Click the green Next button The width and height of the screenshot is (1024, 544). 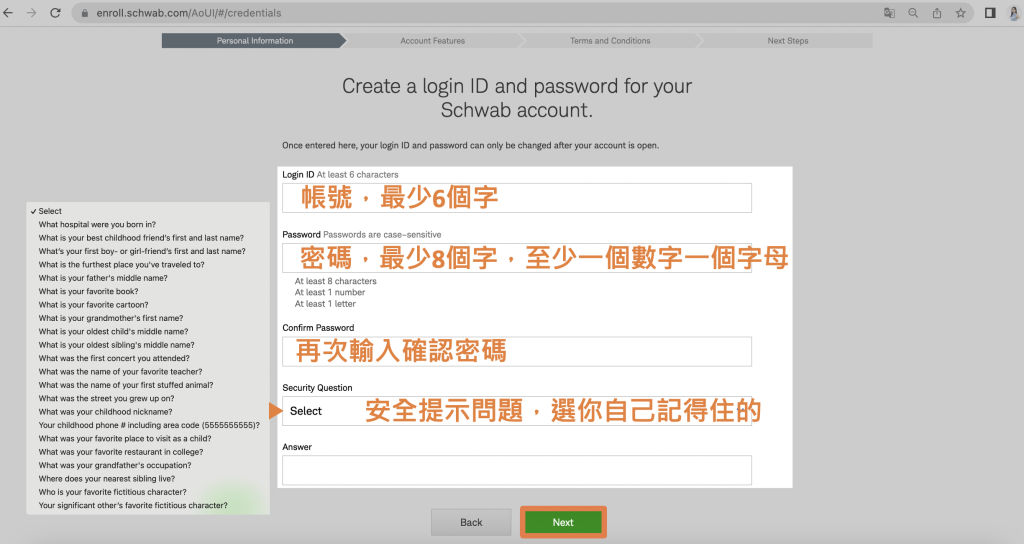pos(563,522)
